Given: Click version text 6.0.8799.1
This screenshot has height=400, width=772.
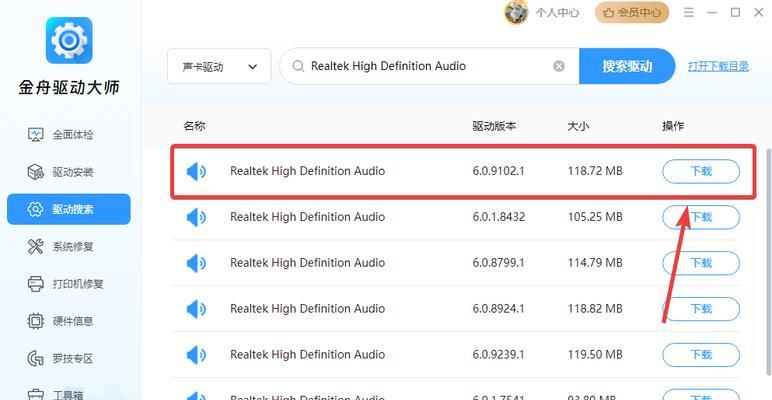Looking at the screenshot, I should [x=498, y=263].
